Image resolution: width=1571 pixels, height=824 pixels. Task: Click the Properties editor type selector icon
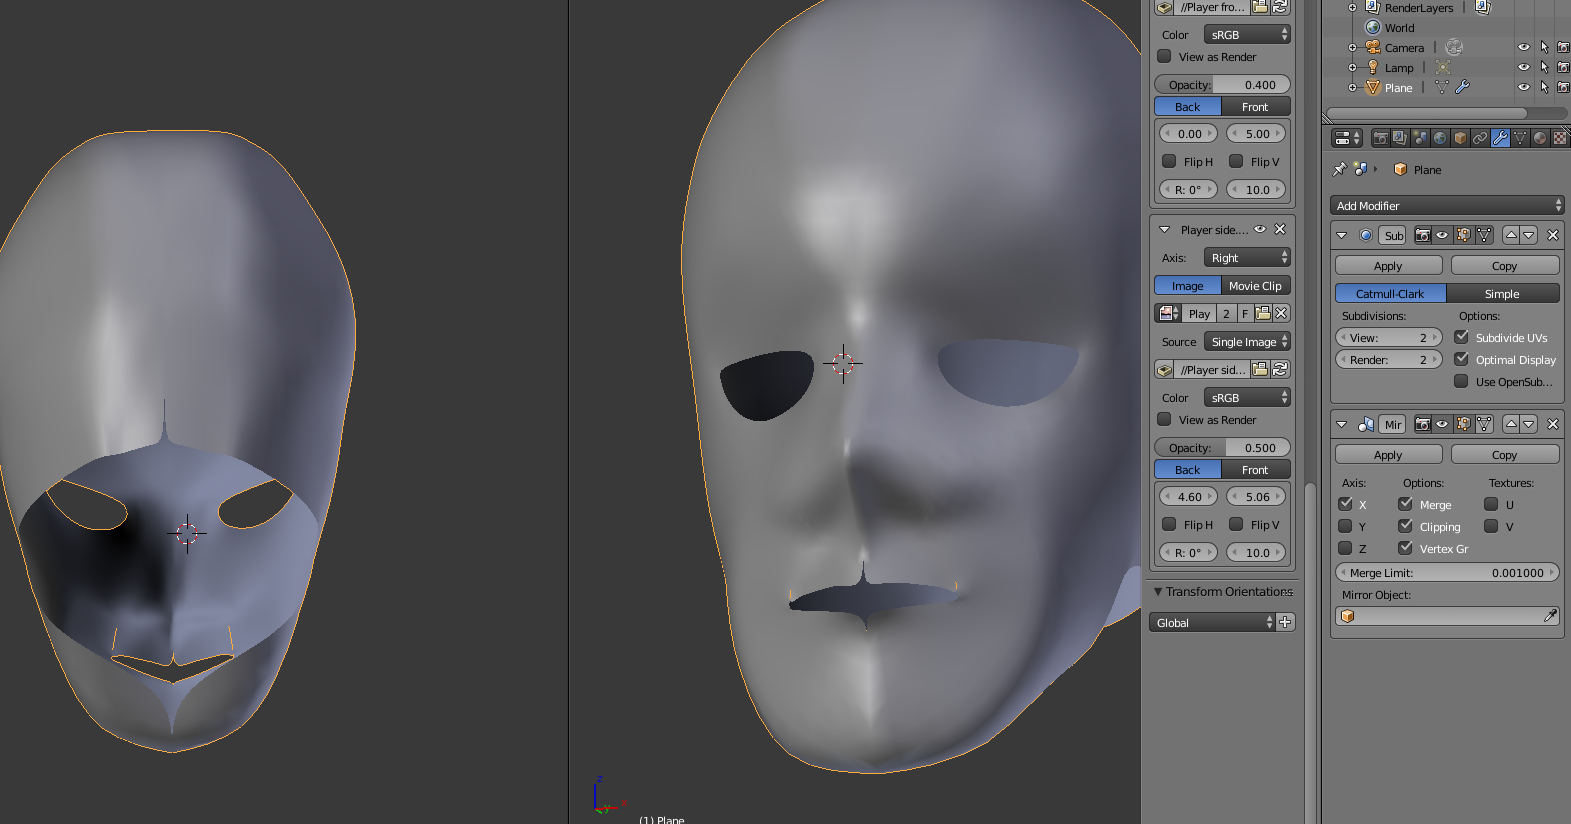1347,138
